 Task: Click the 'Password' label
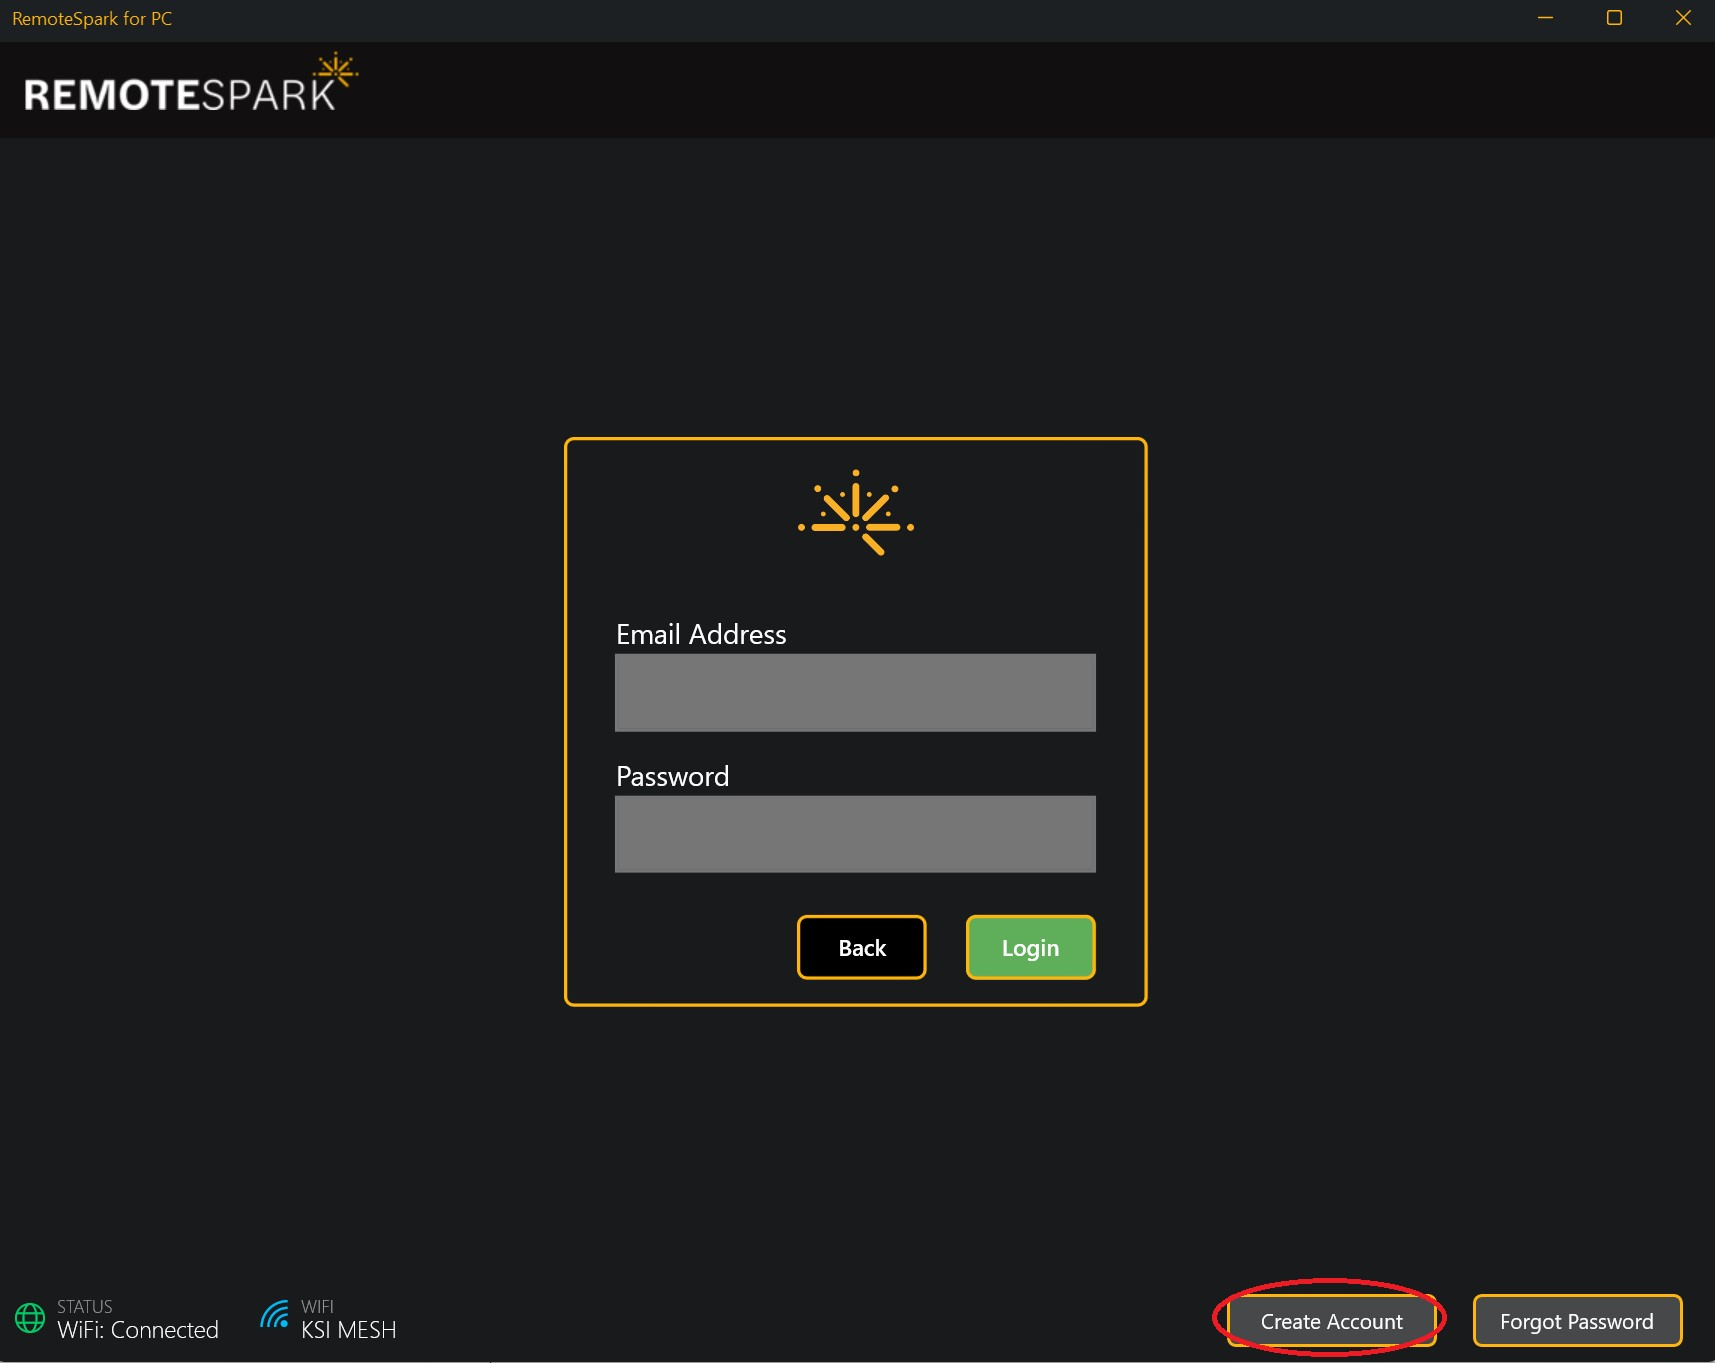click(x=672, y=776)
